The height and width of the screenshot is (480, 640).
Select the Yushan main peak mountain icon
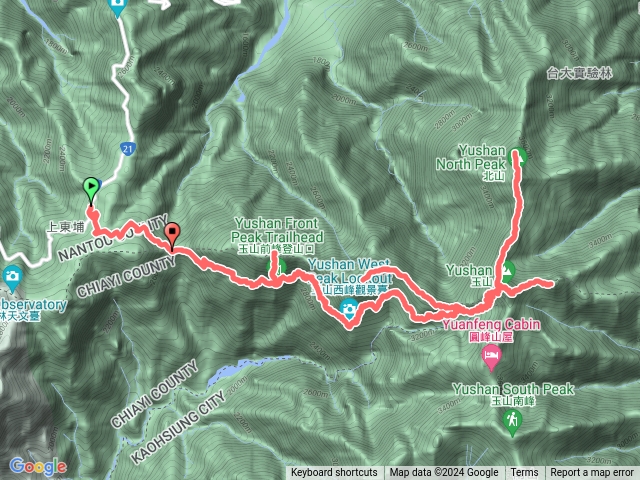506,273
